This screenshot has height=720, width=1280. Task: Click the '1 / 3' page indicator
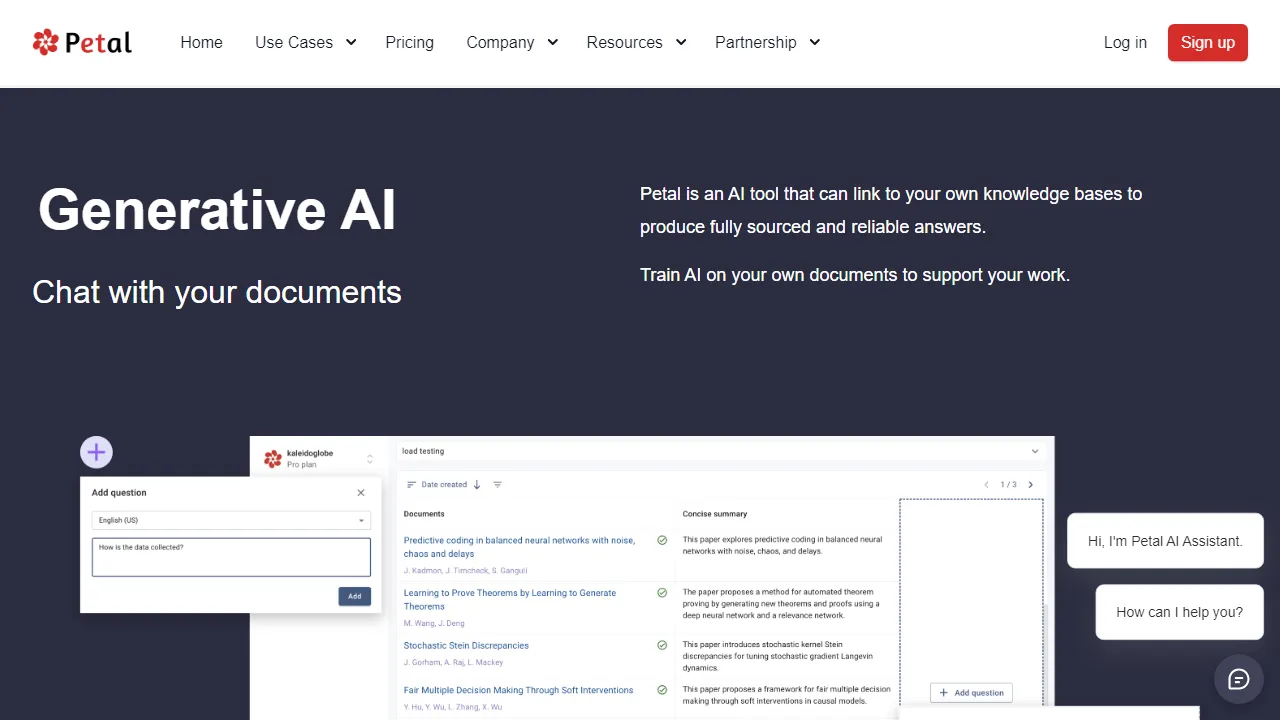pos(1009,485)
